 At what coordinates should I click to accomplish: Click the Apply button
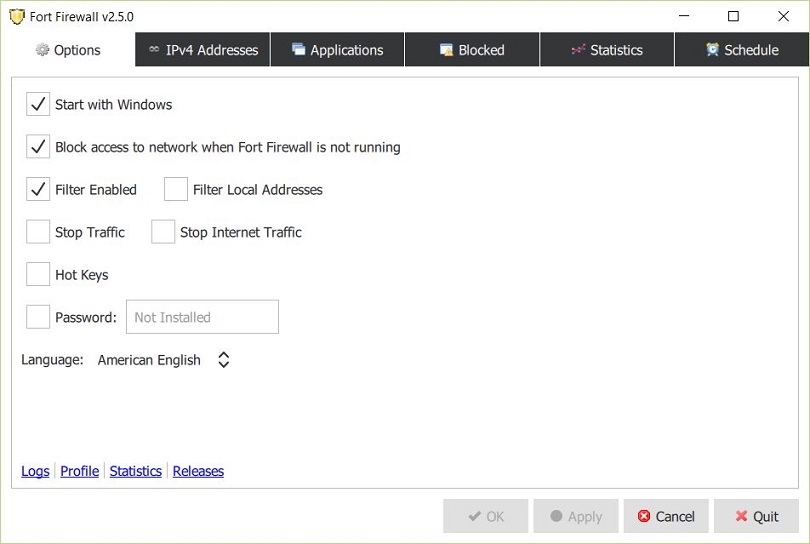576,516
